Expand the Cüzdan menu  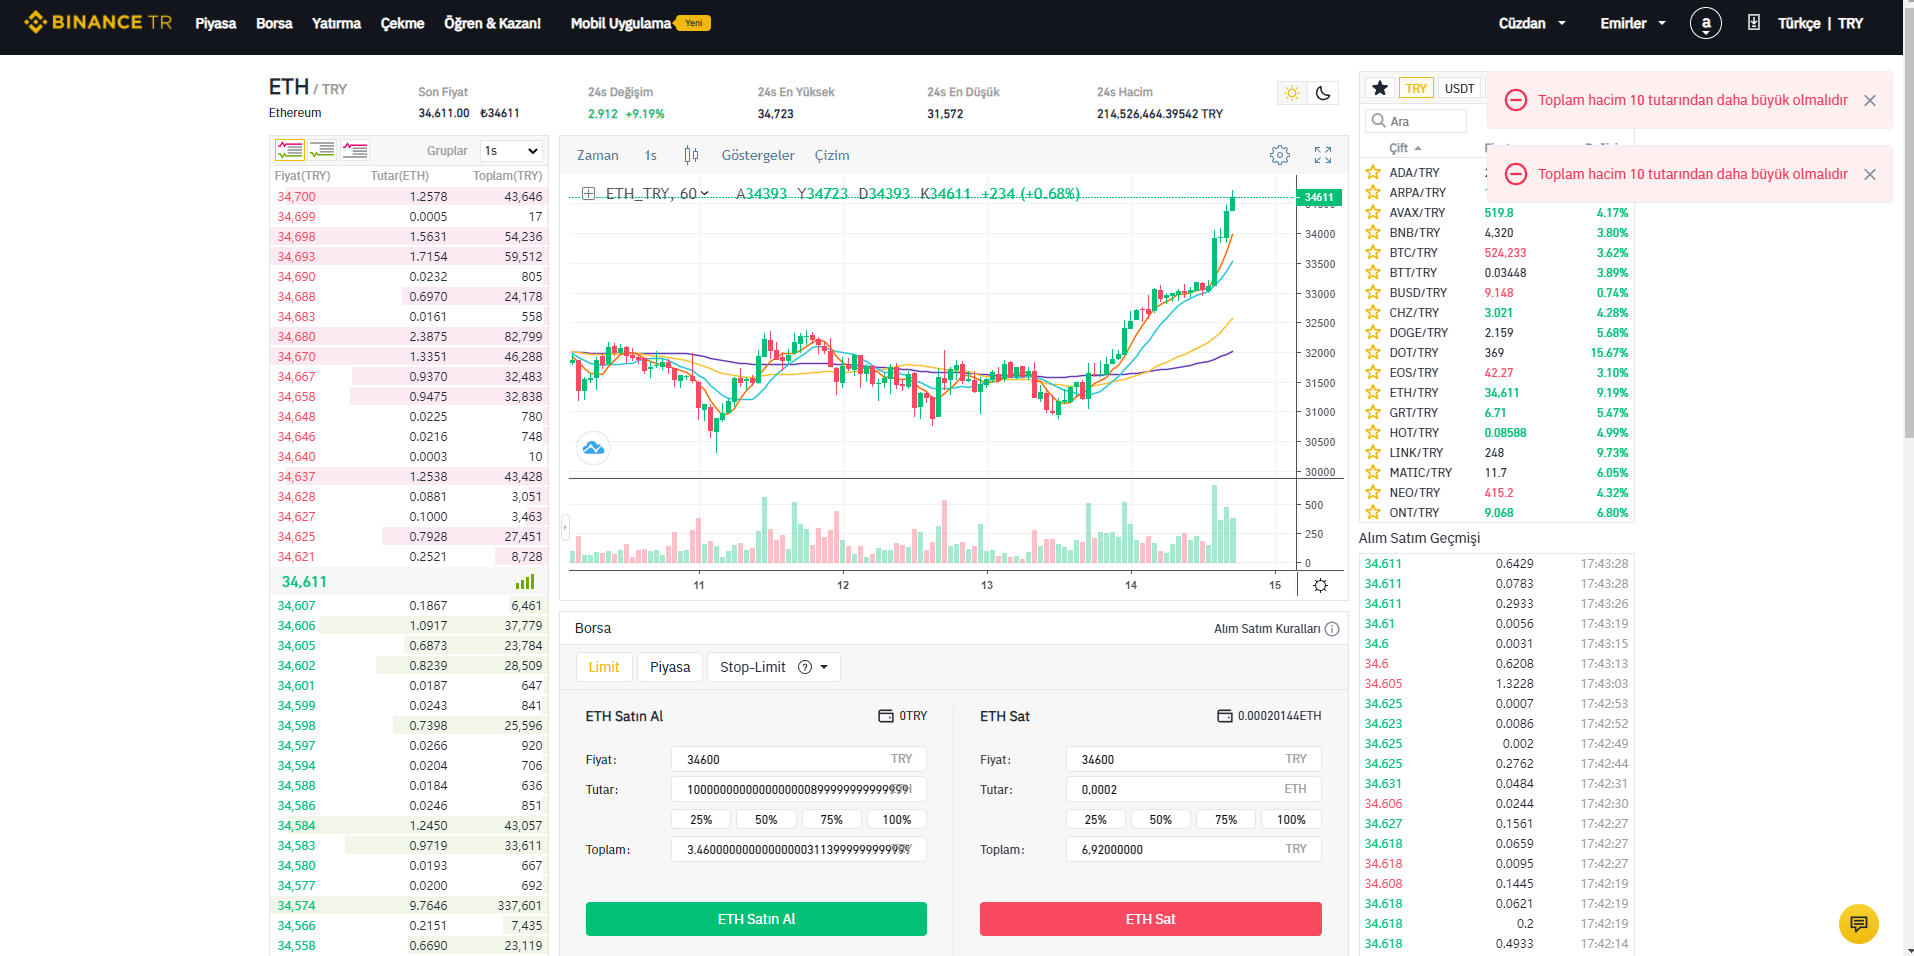coord(1532,23)
